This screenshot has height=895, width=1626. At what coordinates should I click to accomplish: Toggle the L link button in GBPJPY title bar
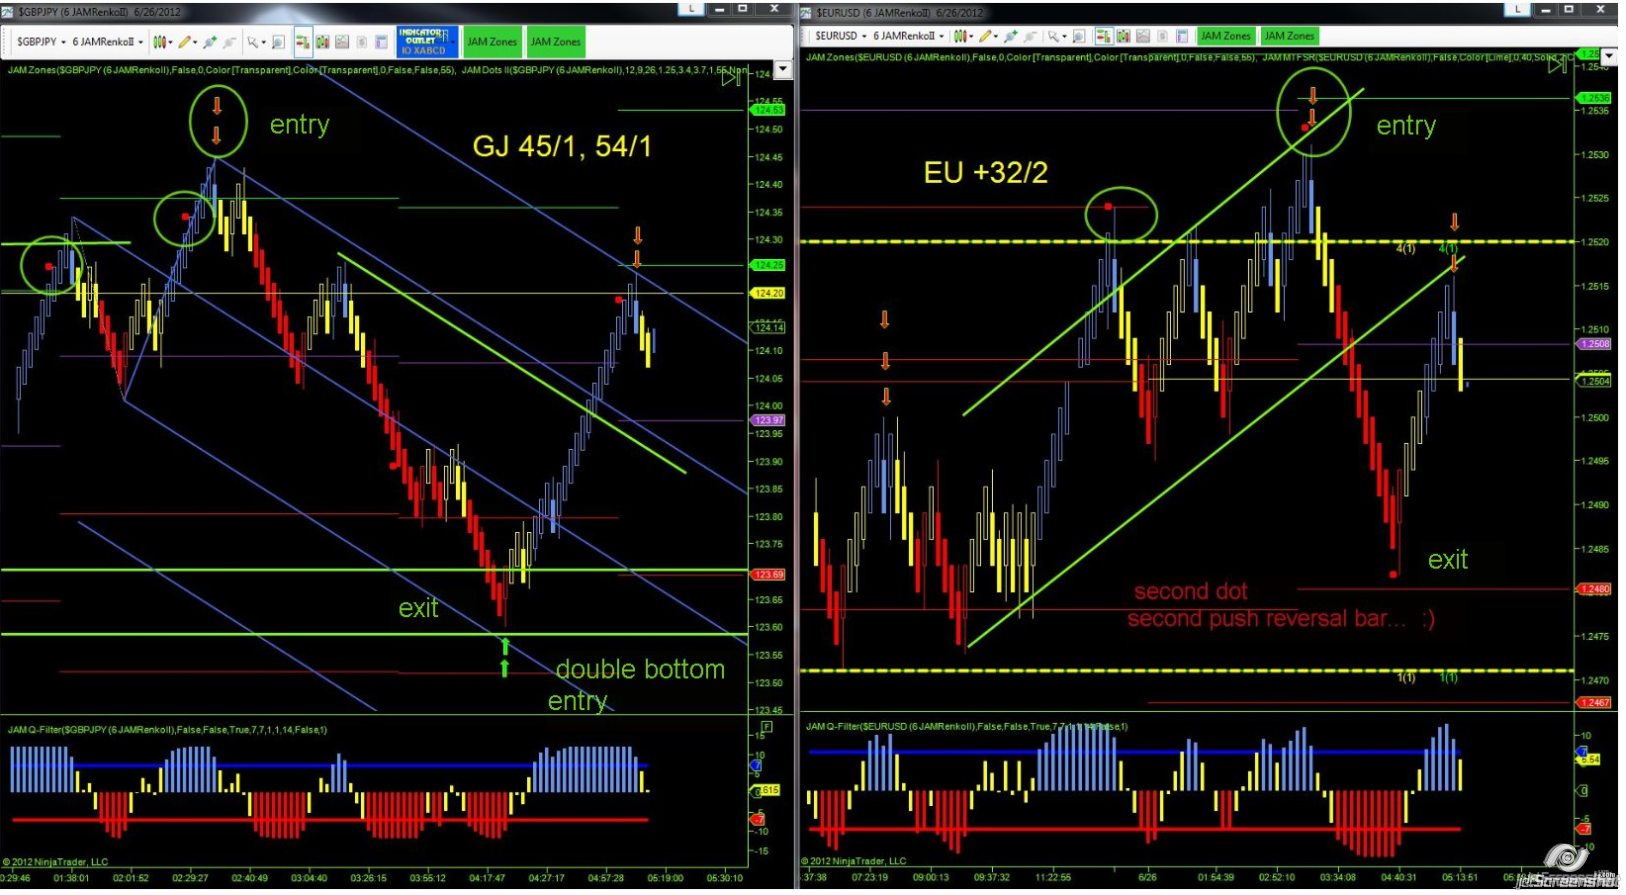pos(692,8)
